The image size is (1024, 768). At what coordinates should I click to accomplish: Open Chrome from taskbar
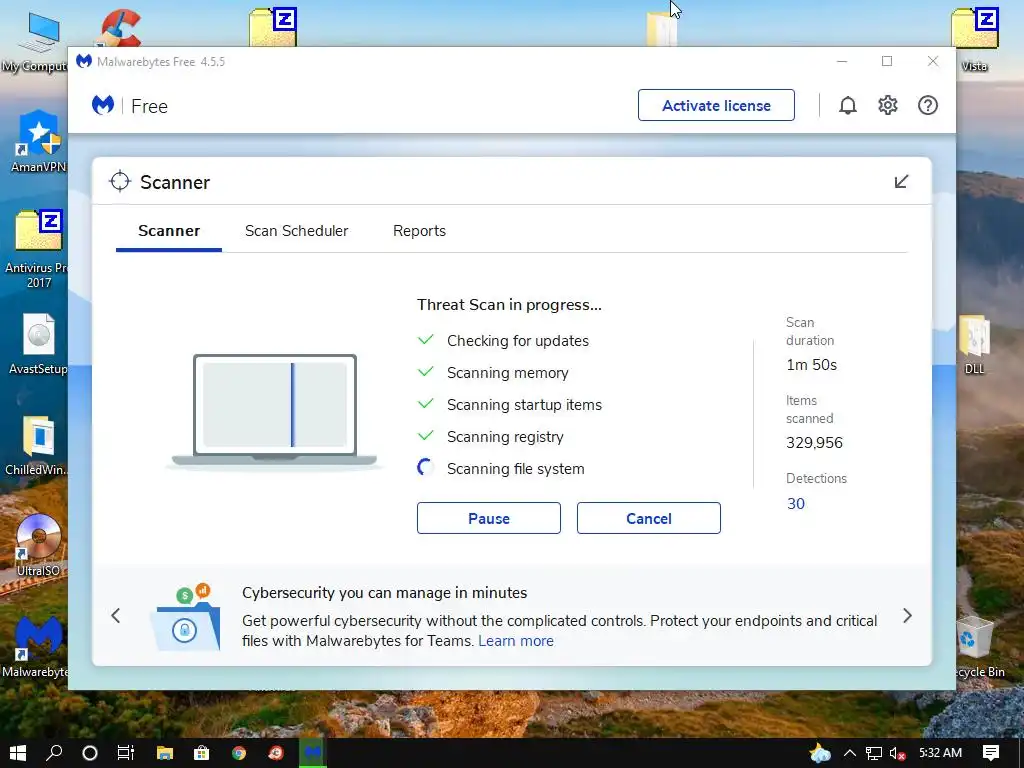pos(239,753)
